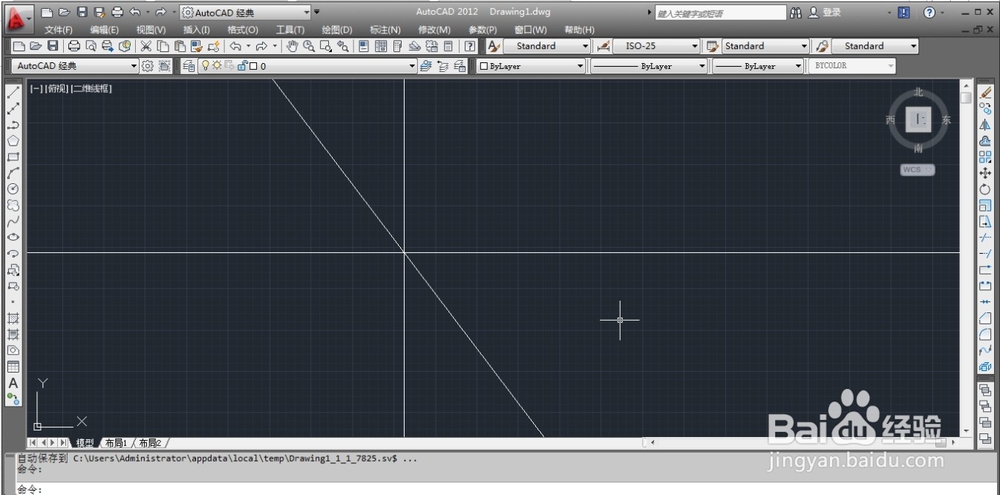Select the Table tool in draw toolbar
The height and width of the screenshot is (495, 1000).
coord(13,367)
